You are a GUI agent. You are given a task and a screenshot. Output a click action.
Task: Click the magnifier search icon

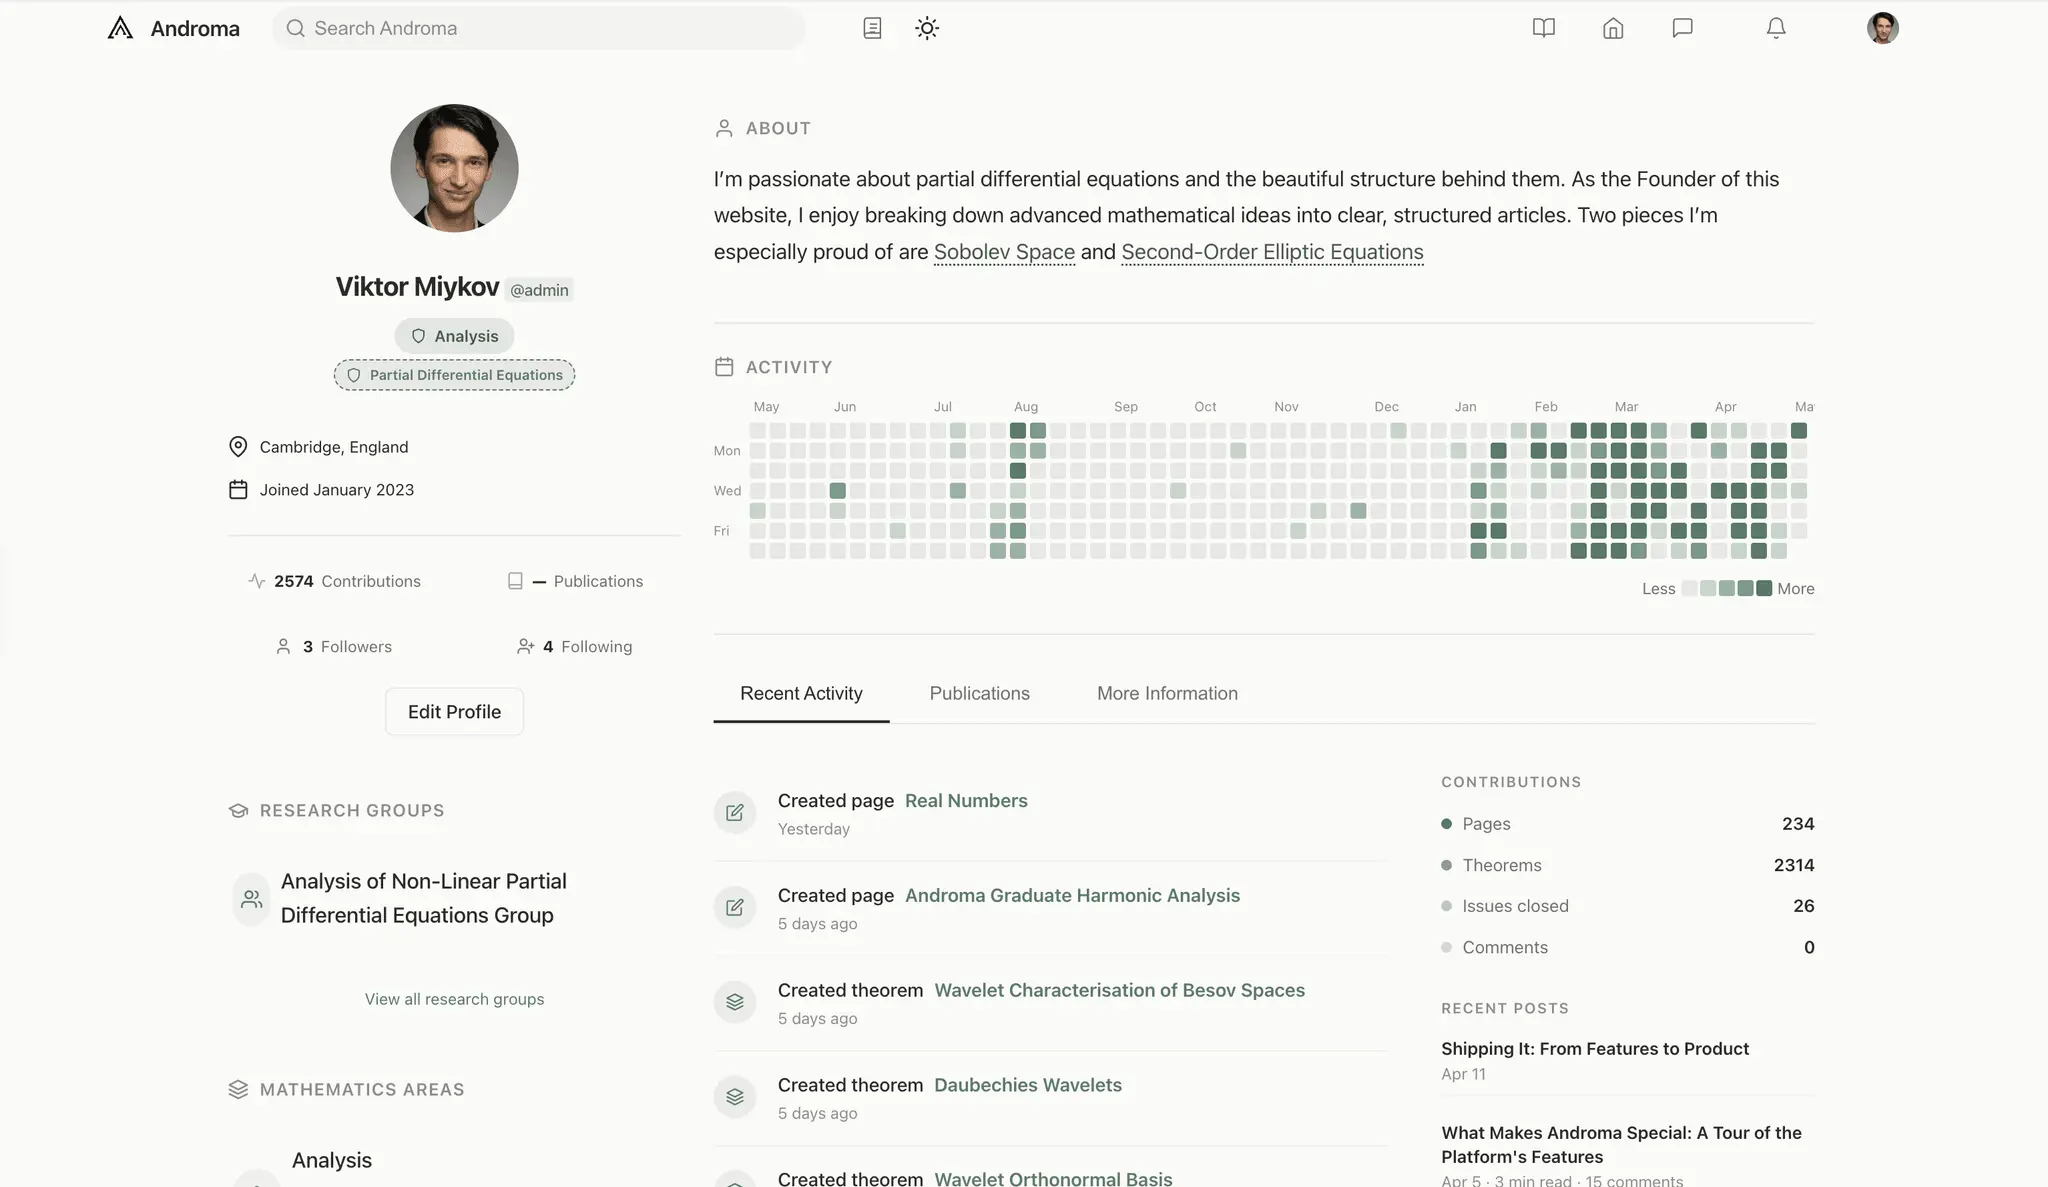295,28
